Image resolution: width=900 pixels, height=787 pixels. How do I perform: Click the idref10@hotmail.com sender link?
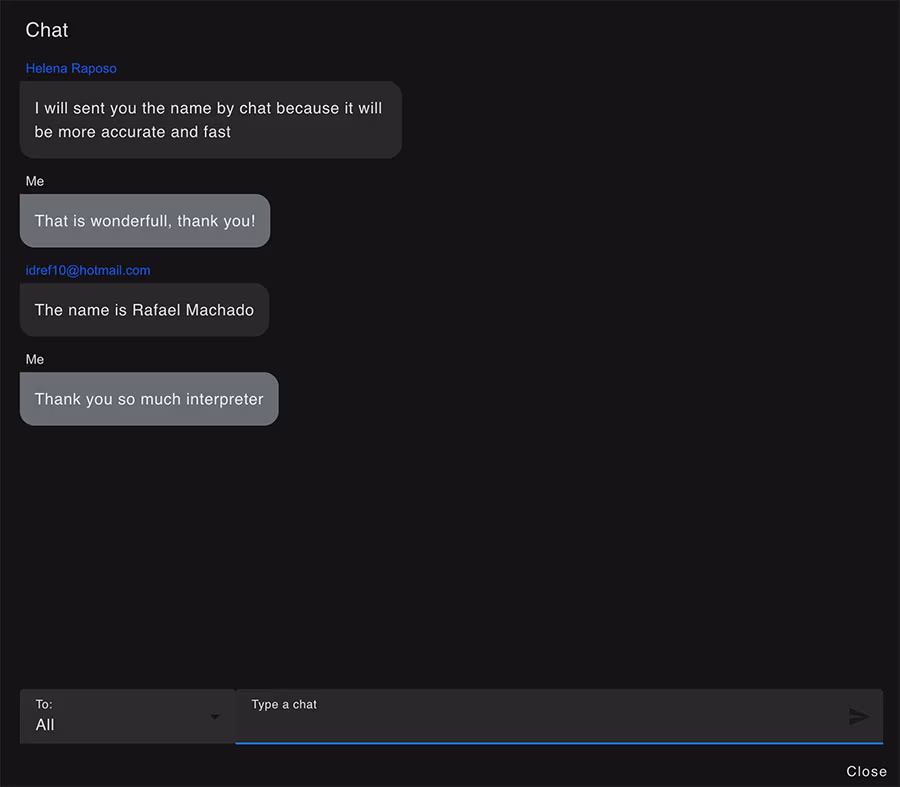click(88, 270)
